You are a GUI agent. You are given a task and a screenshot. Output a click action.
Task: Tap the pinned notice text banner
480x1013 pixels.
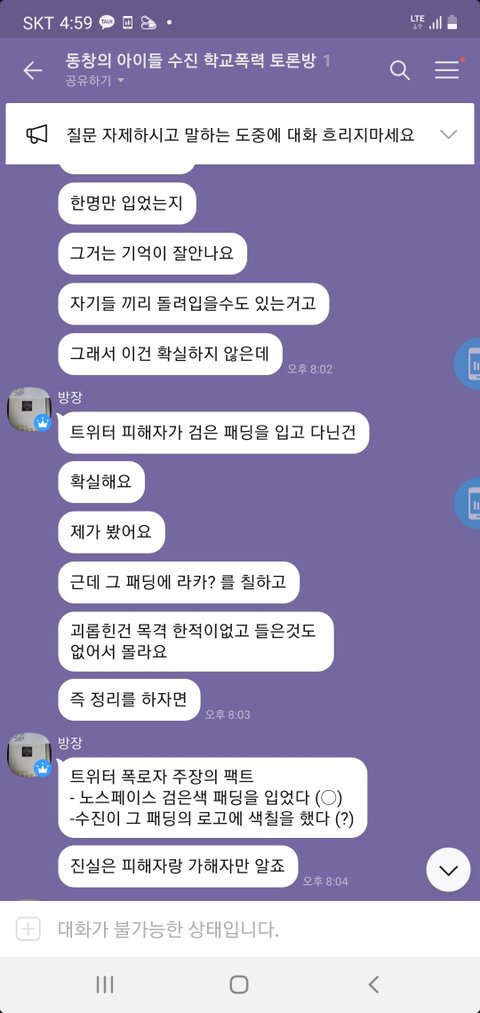pyautogui.click(x=240, y=134)
